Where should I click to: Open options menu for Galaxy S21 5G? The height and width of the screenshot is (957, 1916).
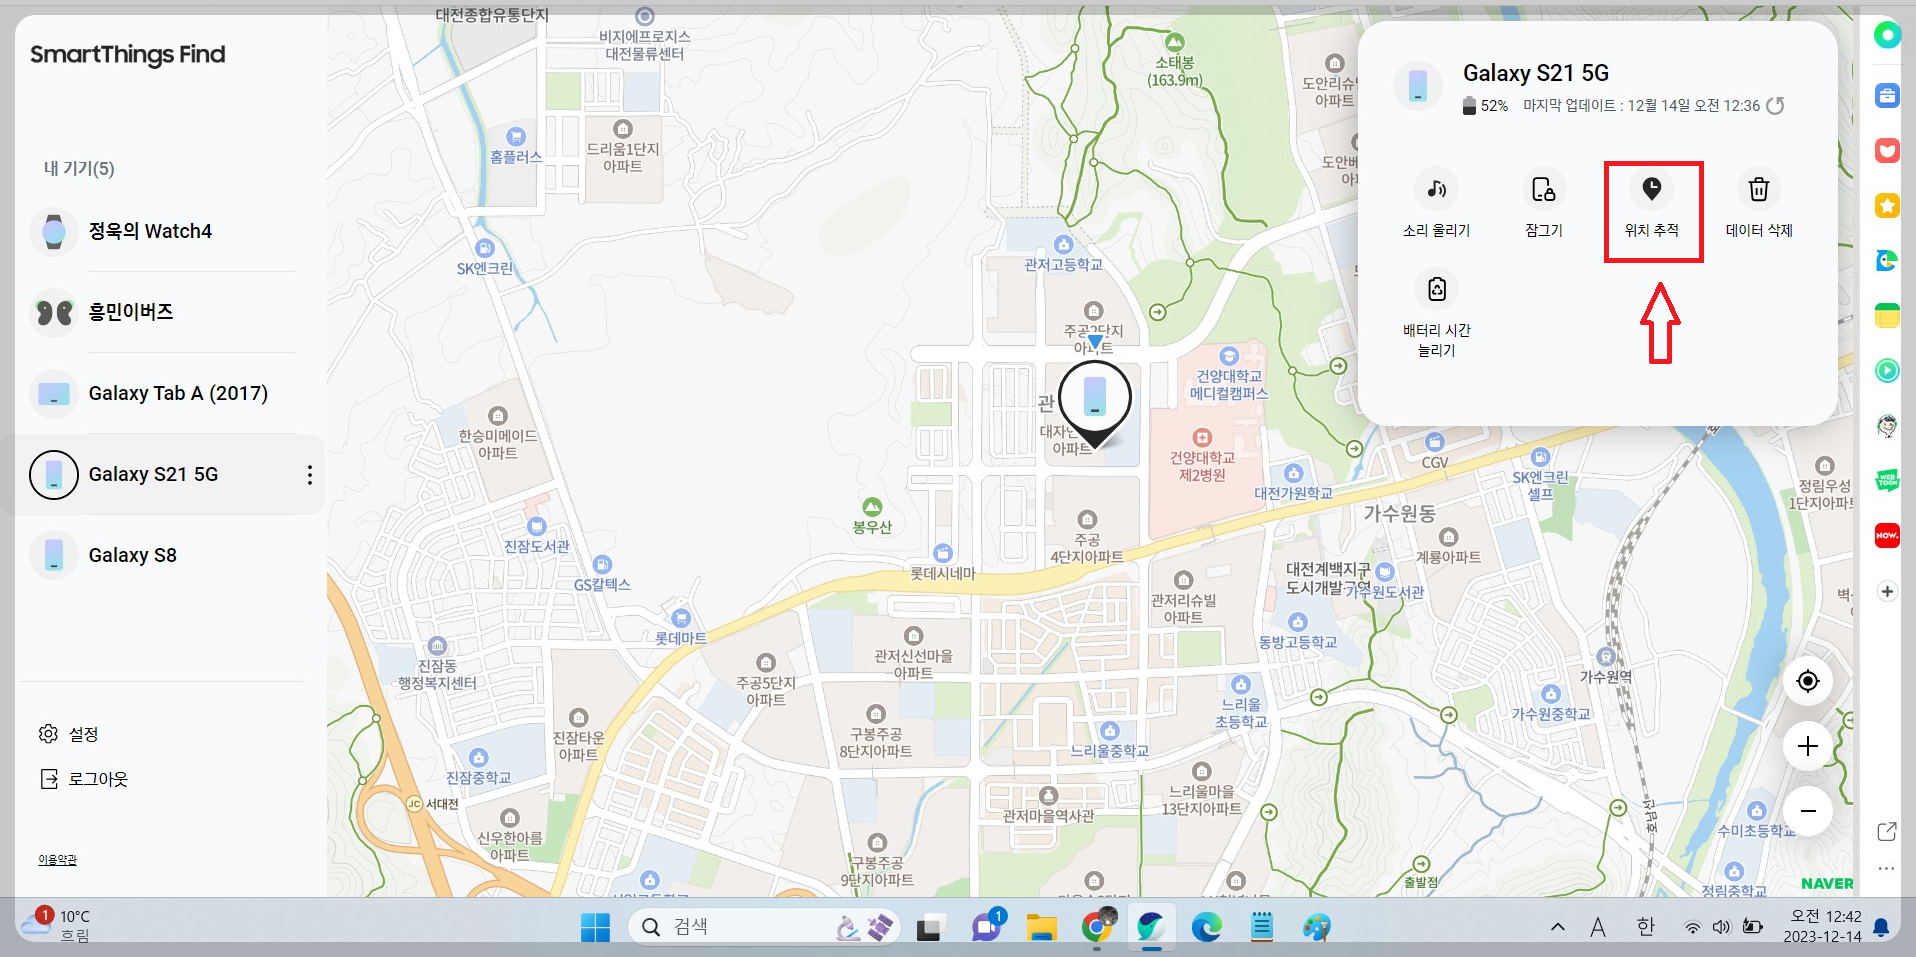tap(310, 474)
